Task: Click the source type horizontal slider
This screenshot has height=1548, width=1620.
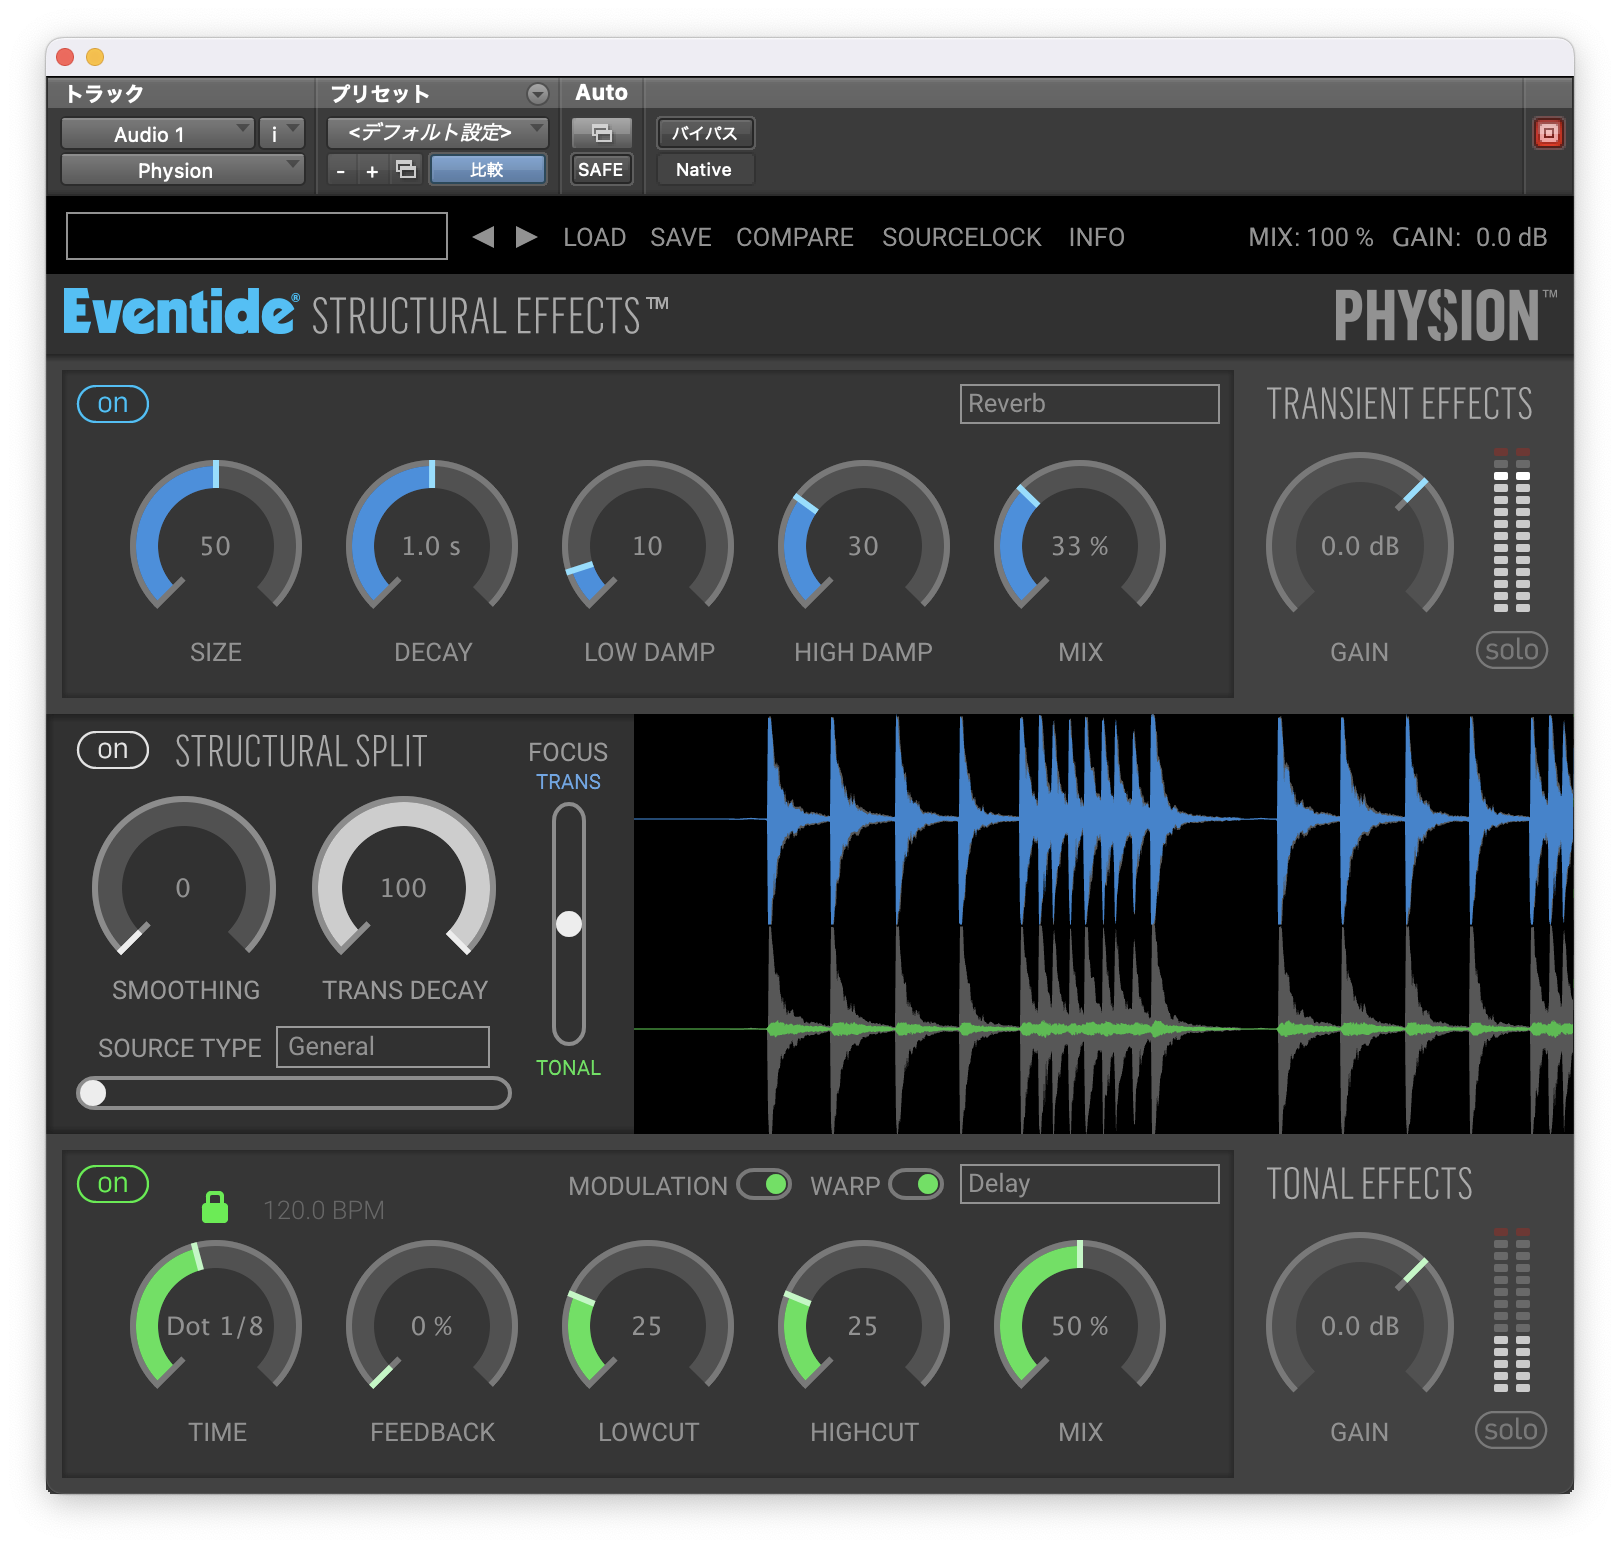Action: pos(294,1093)
